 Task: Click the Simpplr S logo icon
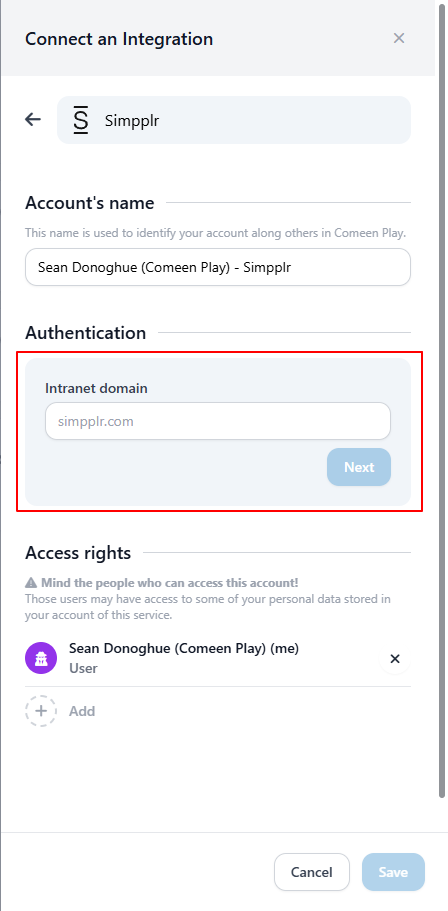point(81,120)
